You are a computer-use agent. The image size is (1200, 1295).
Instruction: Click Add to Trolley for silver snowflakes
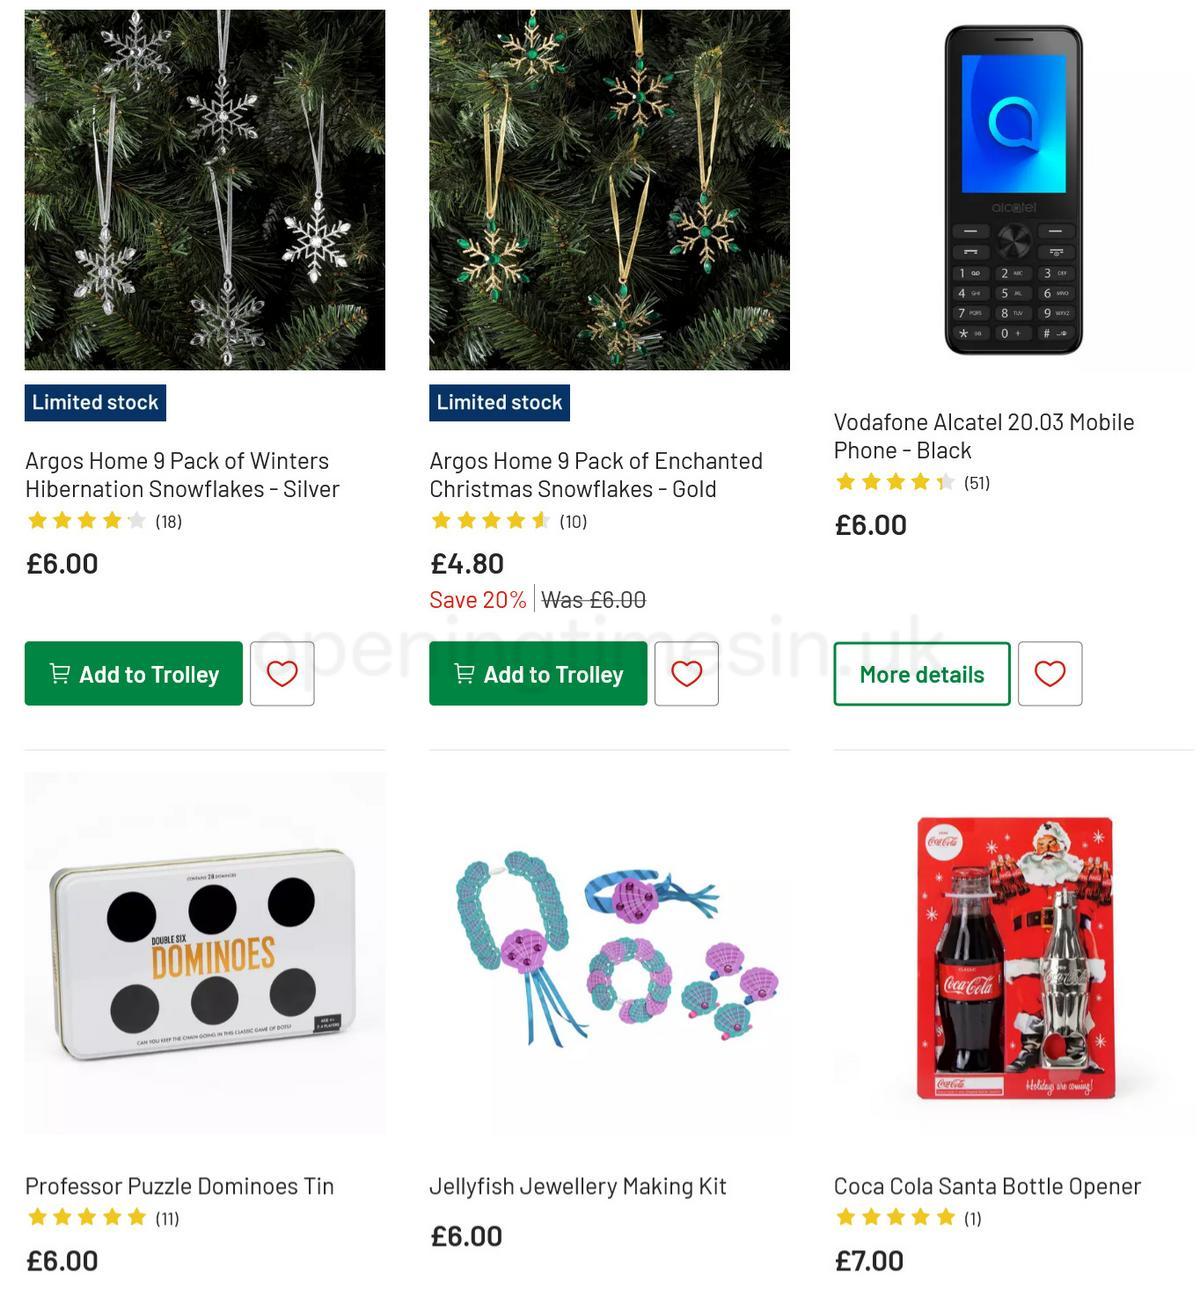tap(133, 674)
